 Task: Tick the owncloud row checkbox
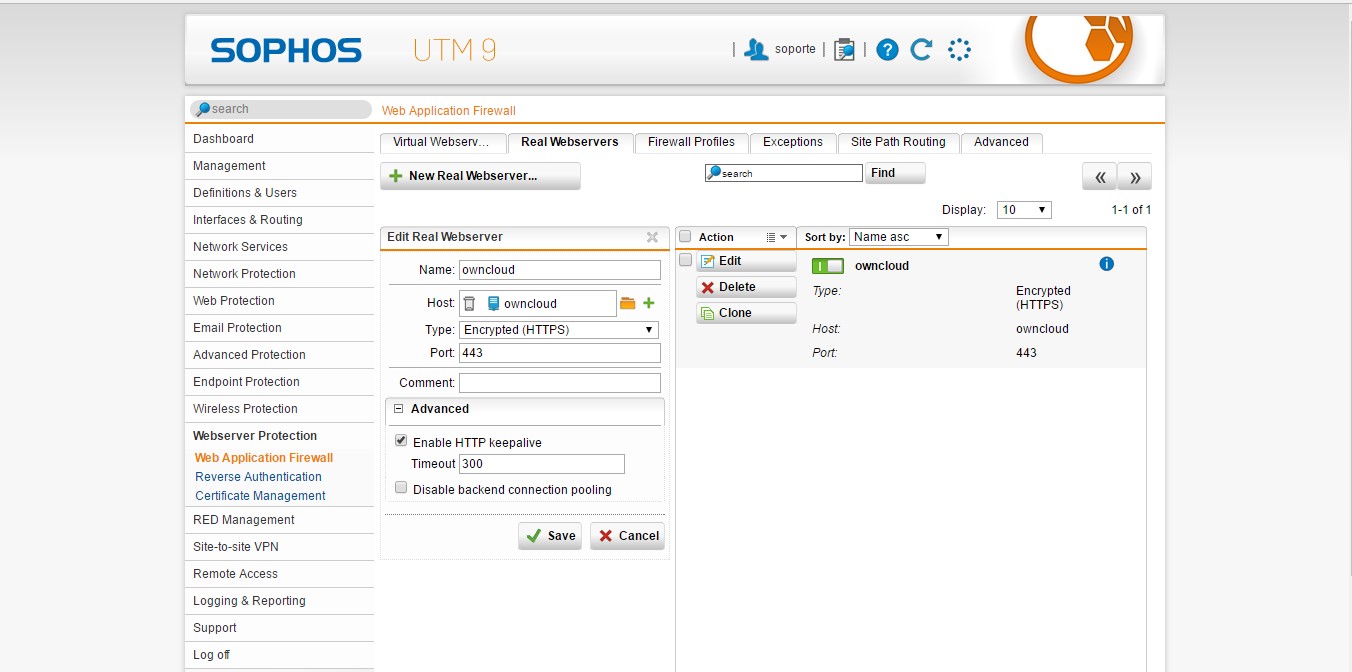coord(685,260)
